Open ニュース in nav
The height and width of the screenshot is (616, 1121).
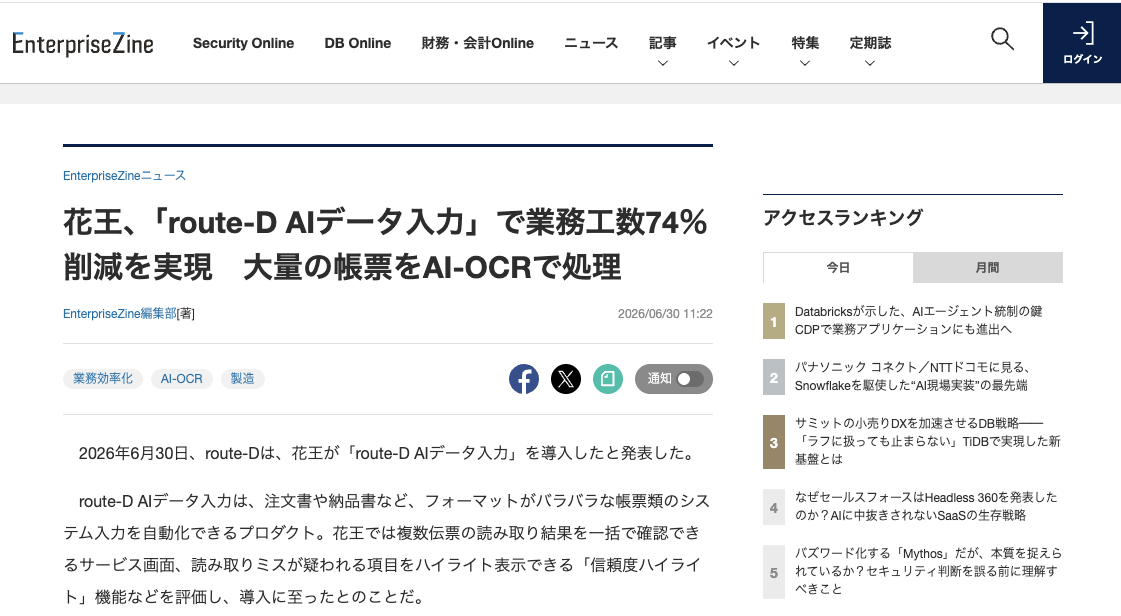pyautogui.click(x=591, y=43)
